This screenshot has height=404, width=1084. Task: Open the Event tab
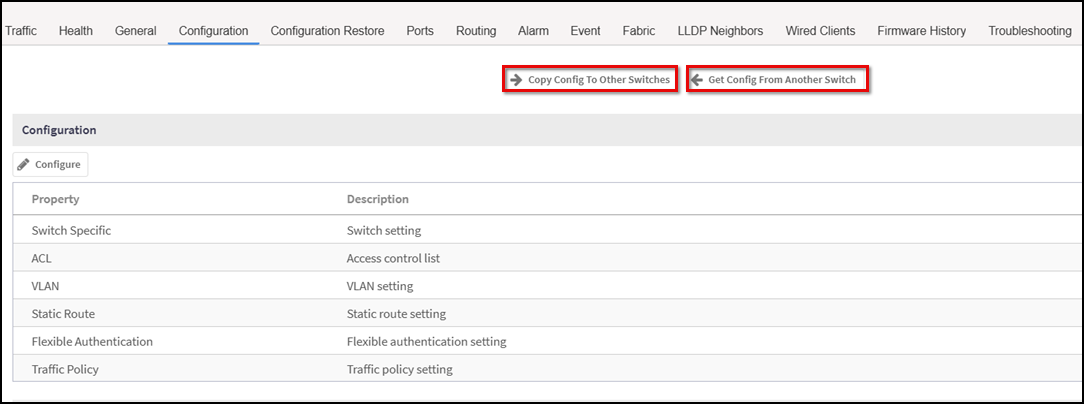click(x=586, y=30)
